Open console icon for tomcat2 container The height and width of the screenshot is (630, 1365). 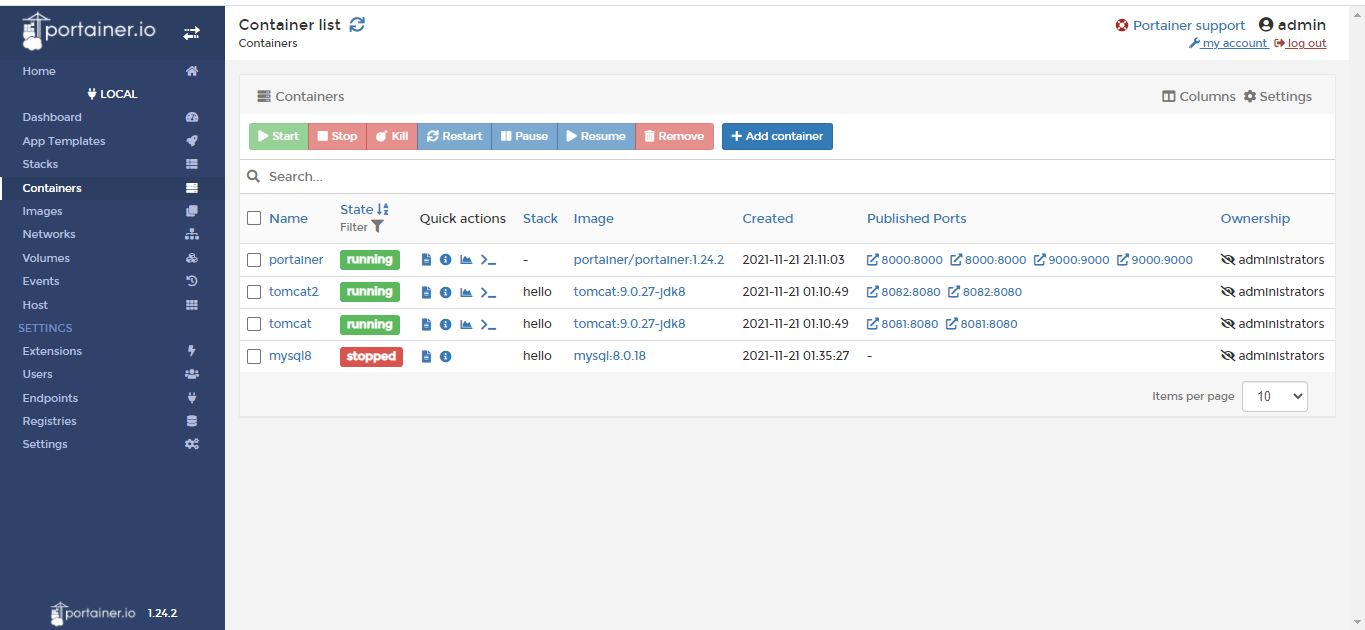488,292
